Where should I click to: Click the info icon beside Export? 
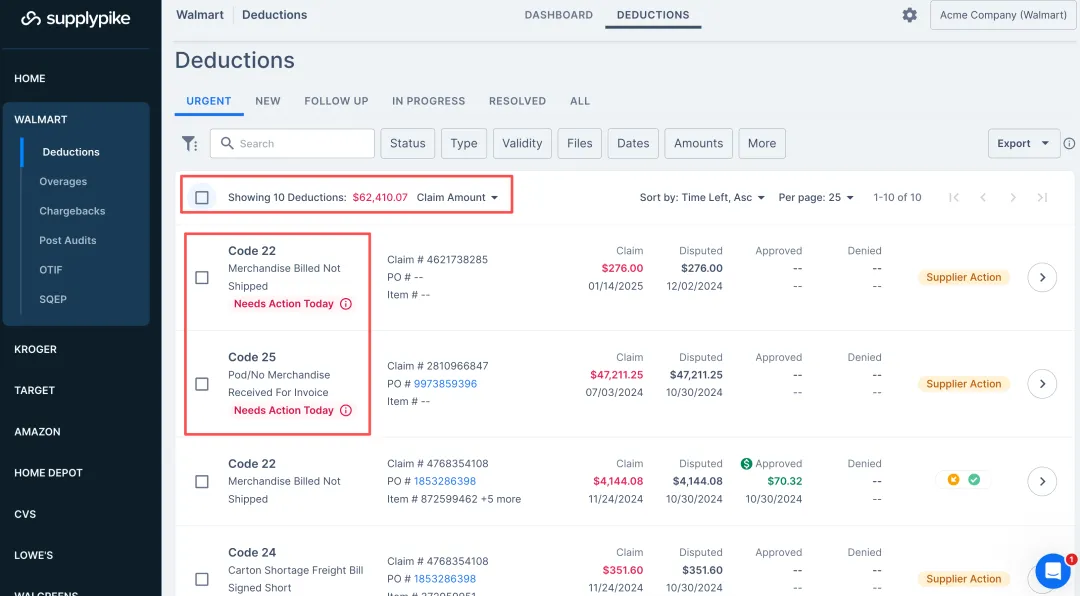click(1069, 144)
